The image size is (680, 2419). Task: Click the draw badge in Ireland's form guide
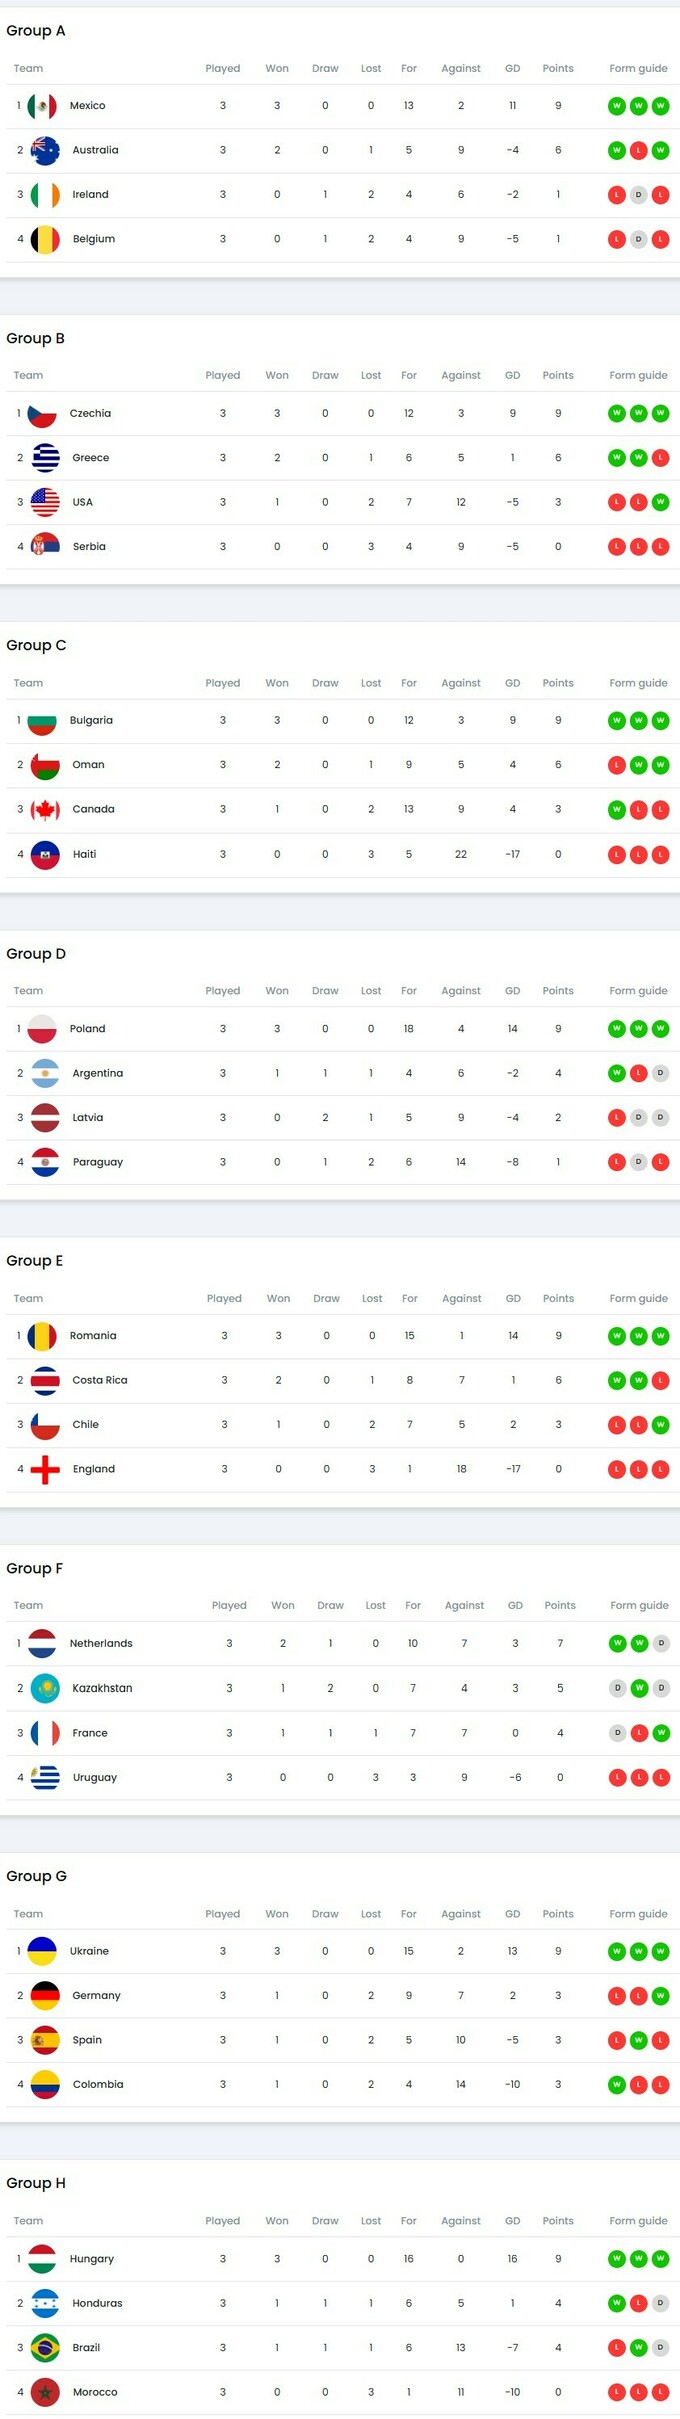(x=638, y=195)
